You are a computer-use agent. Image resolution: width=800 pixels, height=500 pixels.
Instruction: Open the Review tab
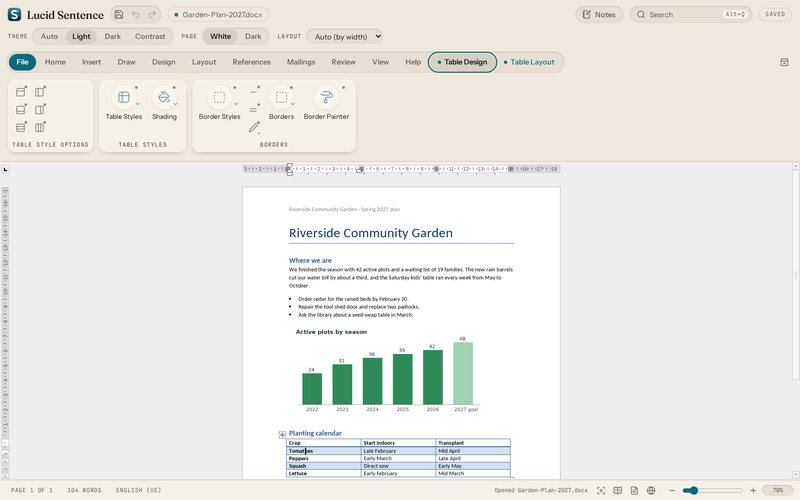(x=343, y=62)
